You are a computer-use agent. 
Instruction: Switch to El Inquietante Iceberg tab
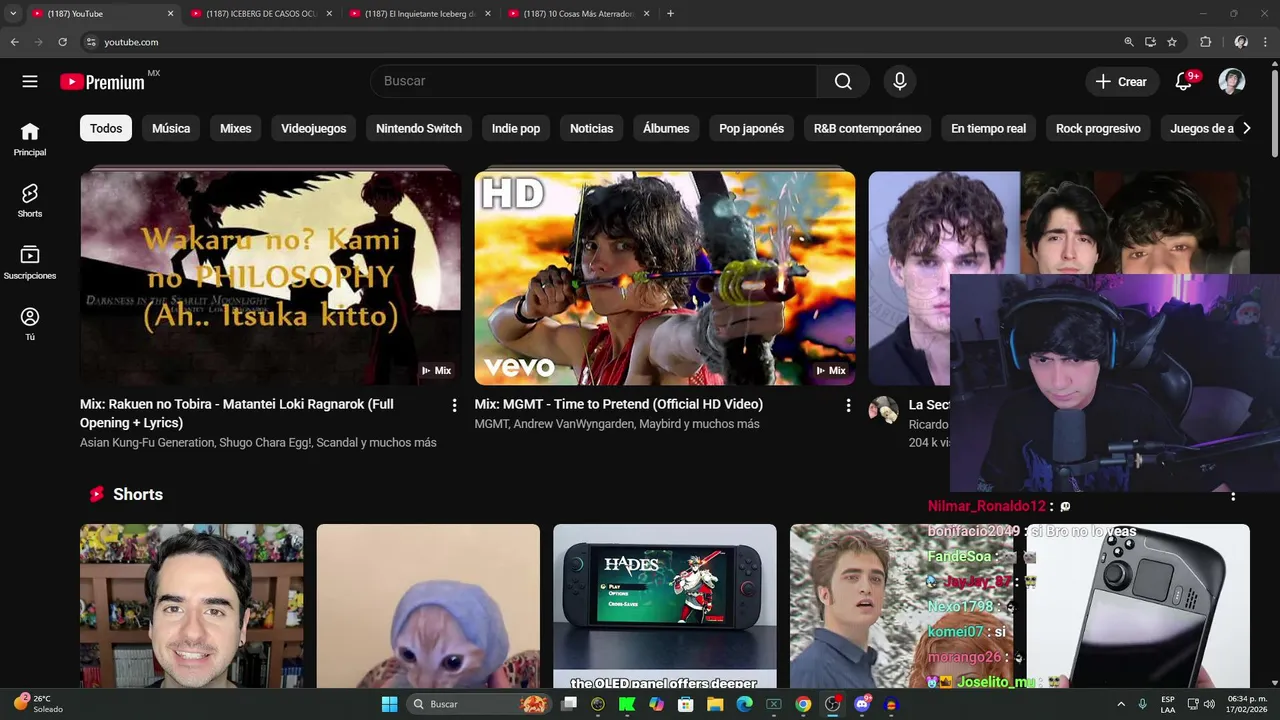click(418, 14)
